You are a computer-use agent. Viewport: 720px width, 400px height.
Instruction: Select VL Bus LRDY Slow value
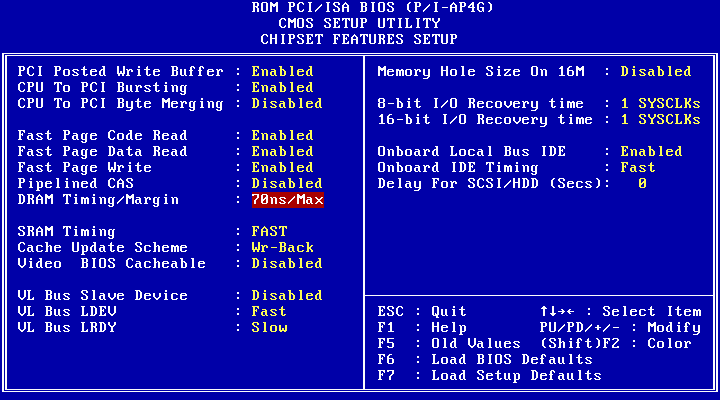pos(269,327)
